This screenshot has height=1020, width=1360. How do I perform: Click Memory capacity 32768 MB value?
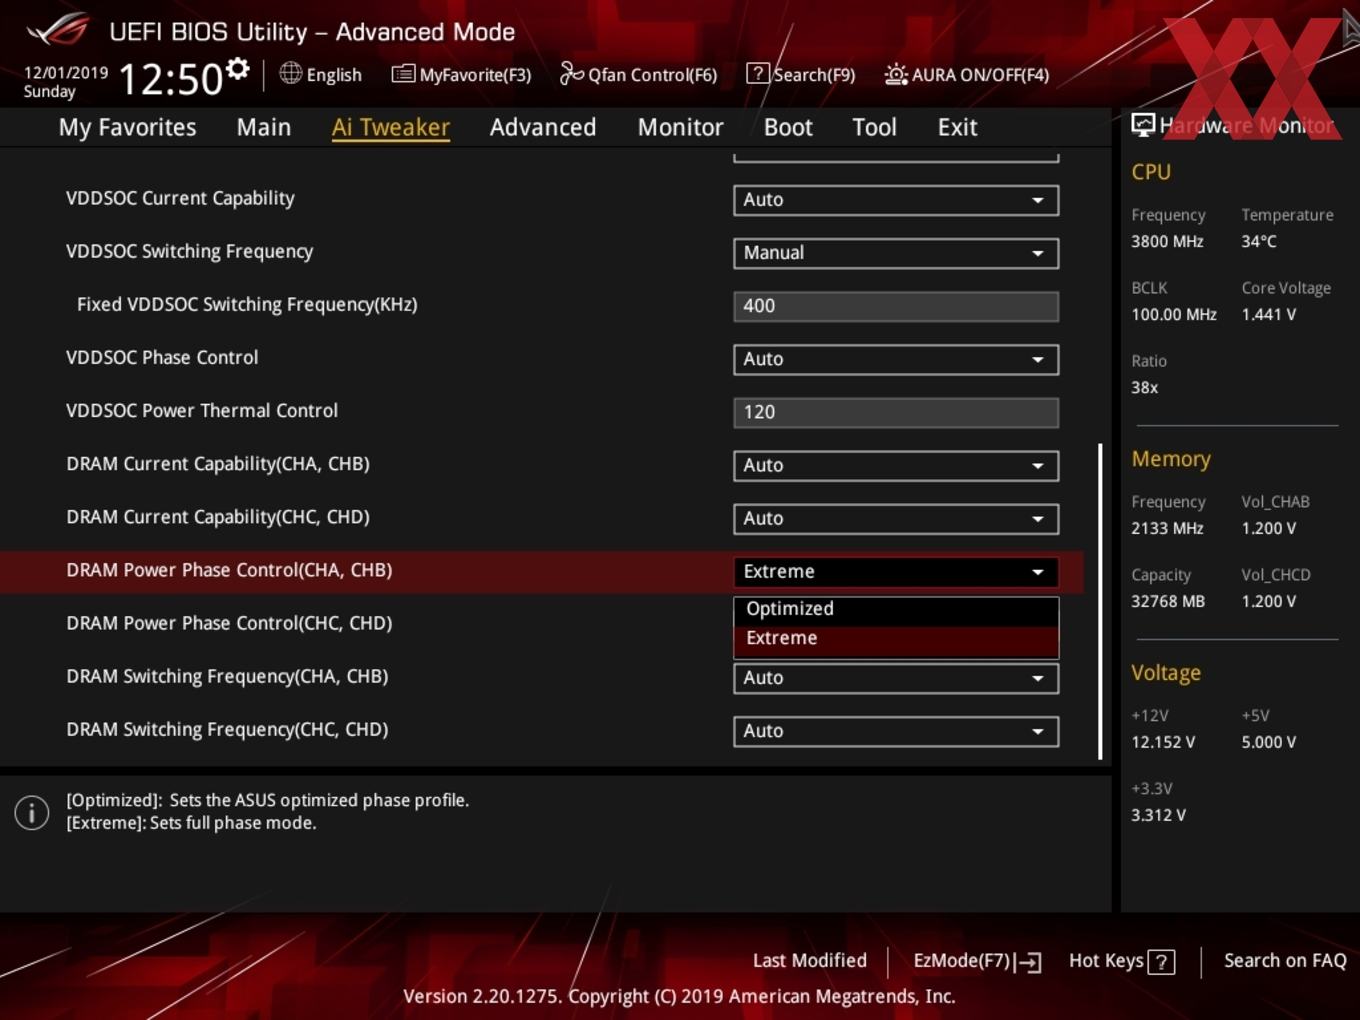click(1168, 601)
